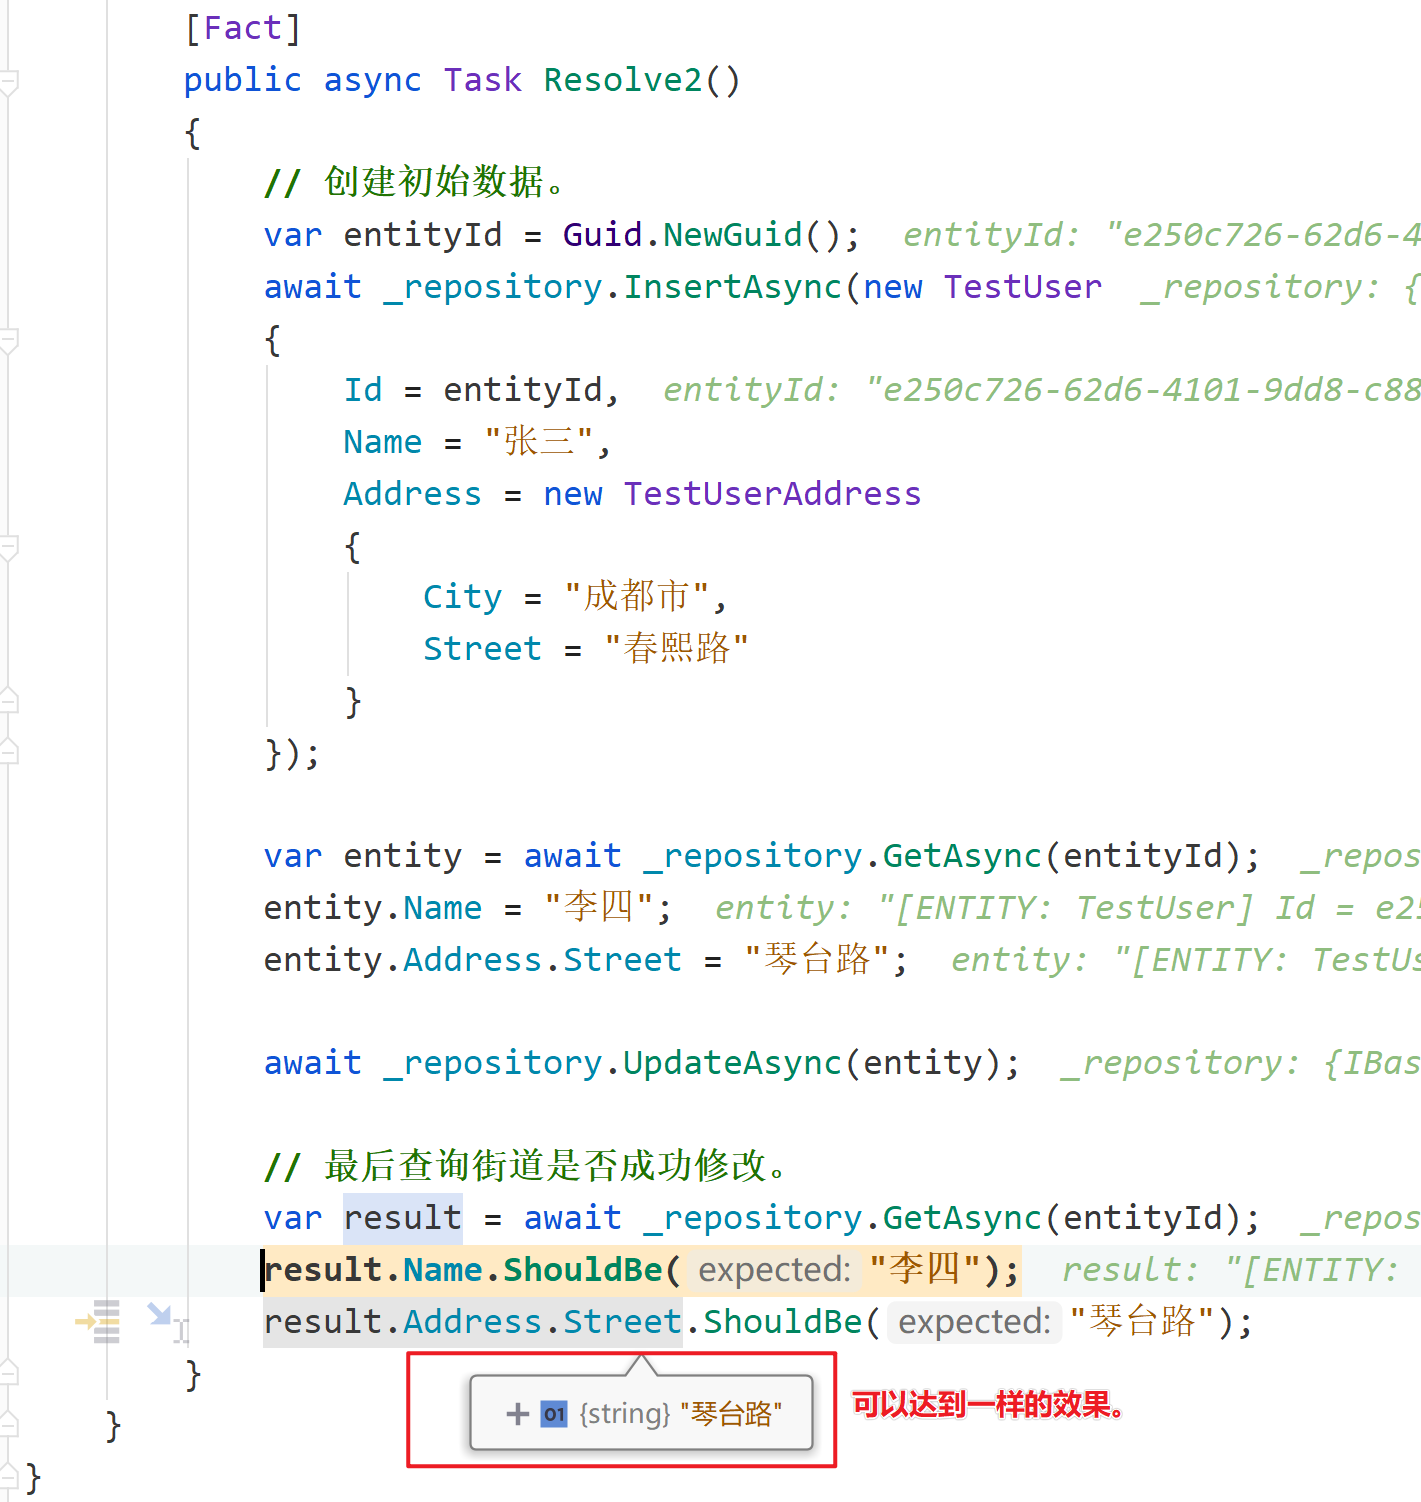Click the 'Task' return type
Image resolution: width=1421 pixels, height=1502 pixels.
483,80
